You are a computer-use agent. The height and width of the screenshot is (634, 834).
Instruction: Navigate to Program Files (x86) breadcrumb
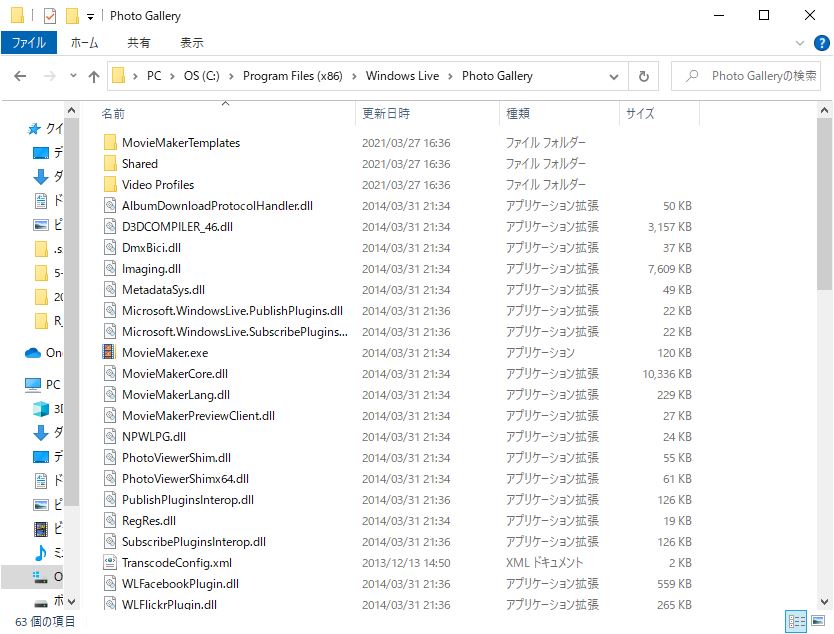coord(293,76)
